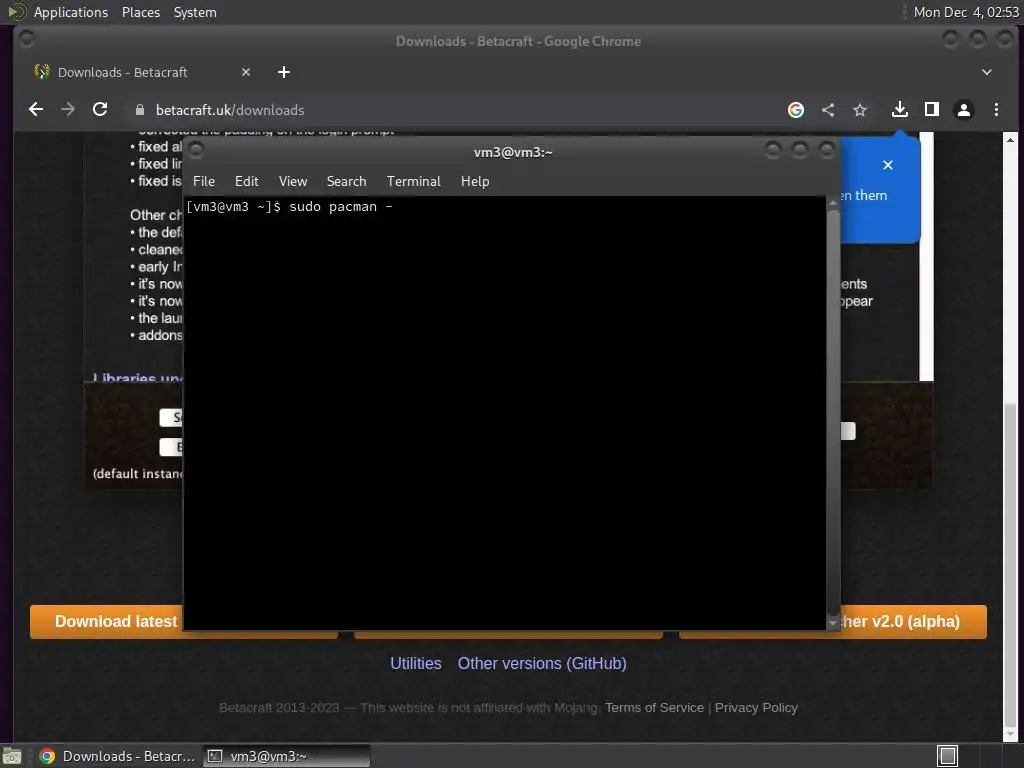Open Other versions (GitHub) link
1024x768 pixels.
coord(542,664)
